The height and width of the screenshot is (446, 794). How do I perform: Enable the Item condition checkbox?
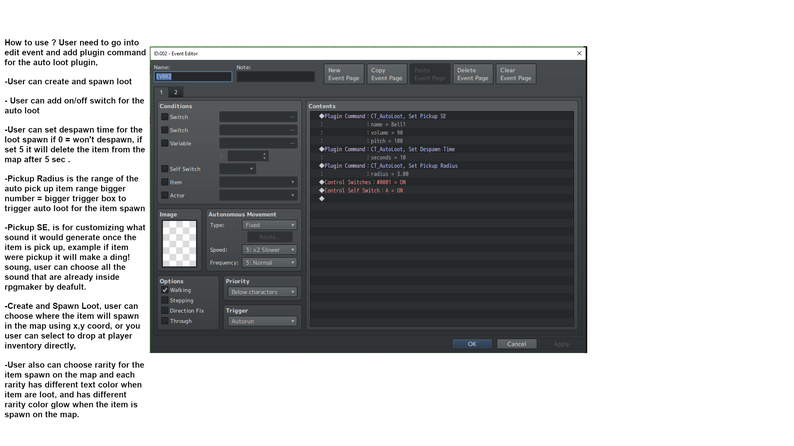click(x=165, y=182)
